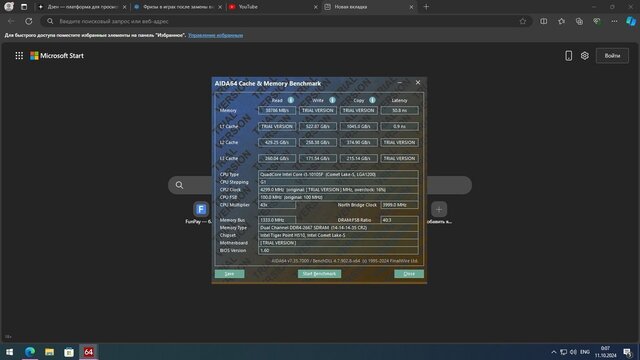
Task: Click the Close button in AIDA64 dialog
Action: (409, 273)
